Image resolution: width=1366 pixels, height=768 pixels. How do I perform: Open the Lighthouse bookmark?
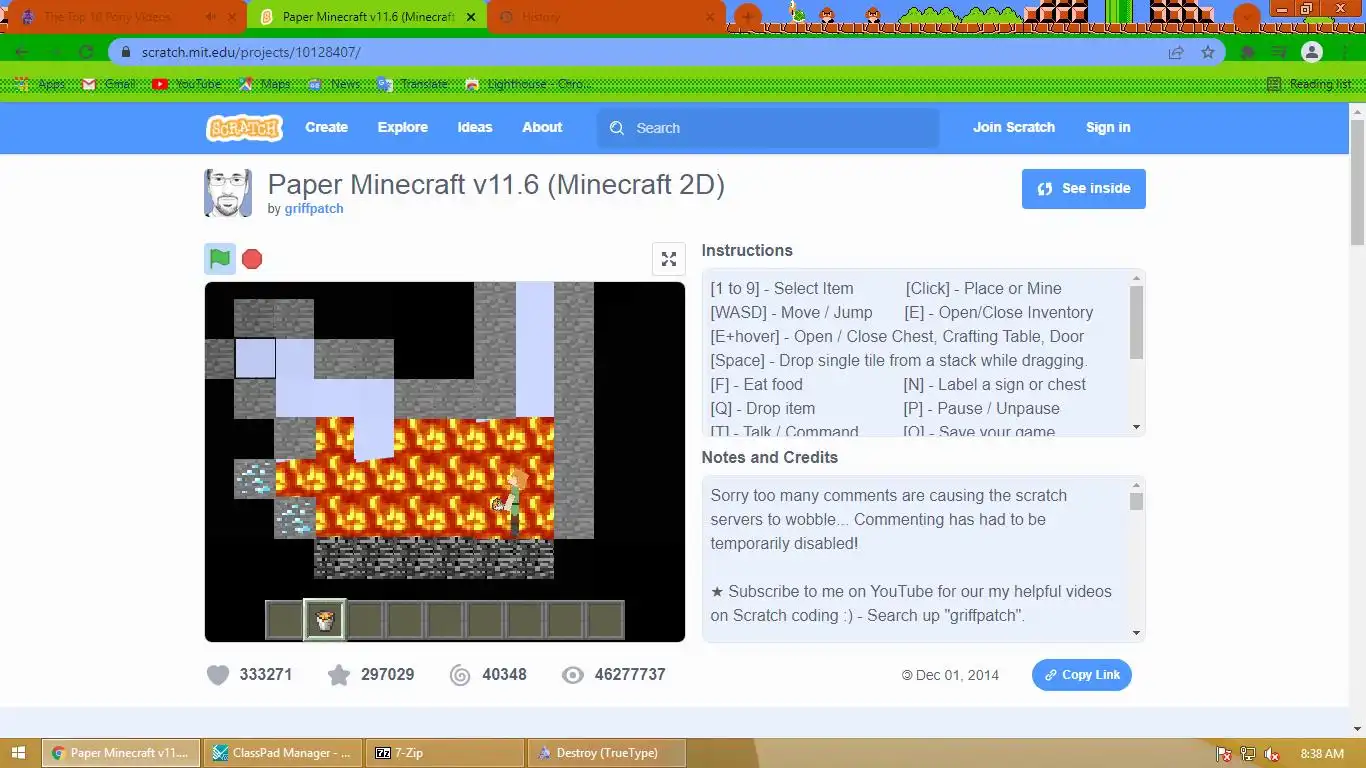coord(528,84)
